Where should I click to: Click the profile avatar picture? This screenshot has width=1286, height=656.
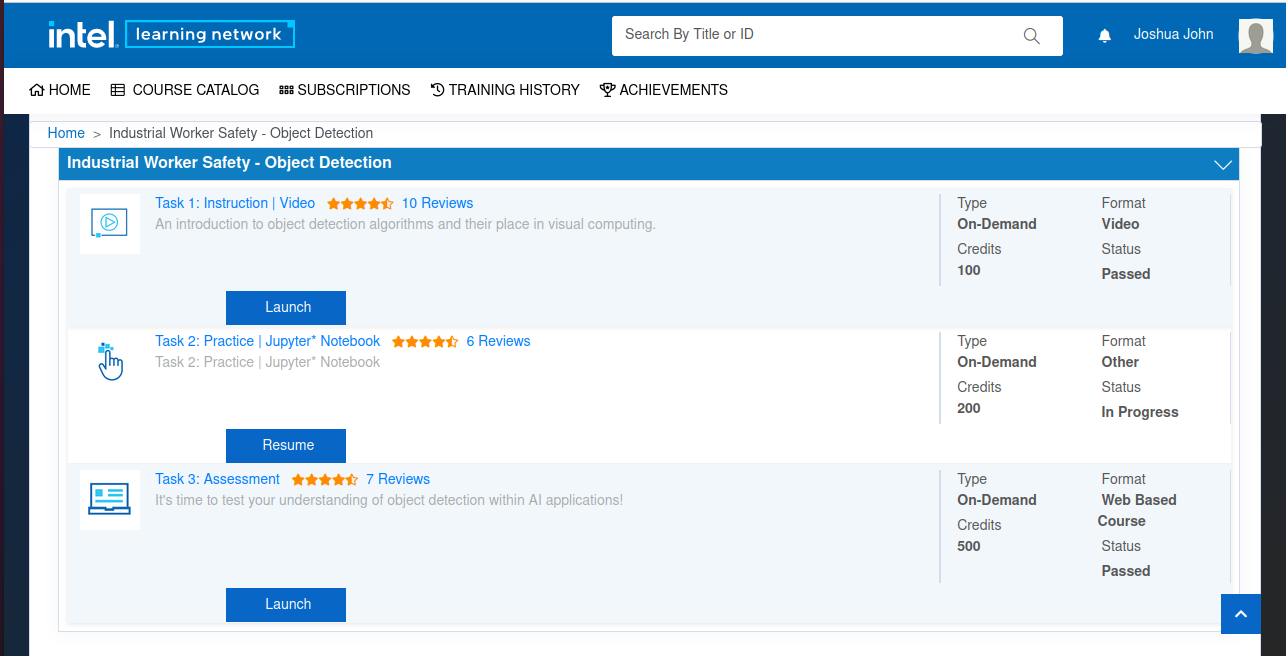point(1255,35)
